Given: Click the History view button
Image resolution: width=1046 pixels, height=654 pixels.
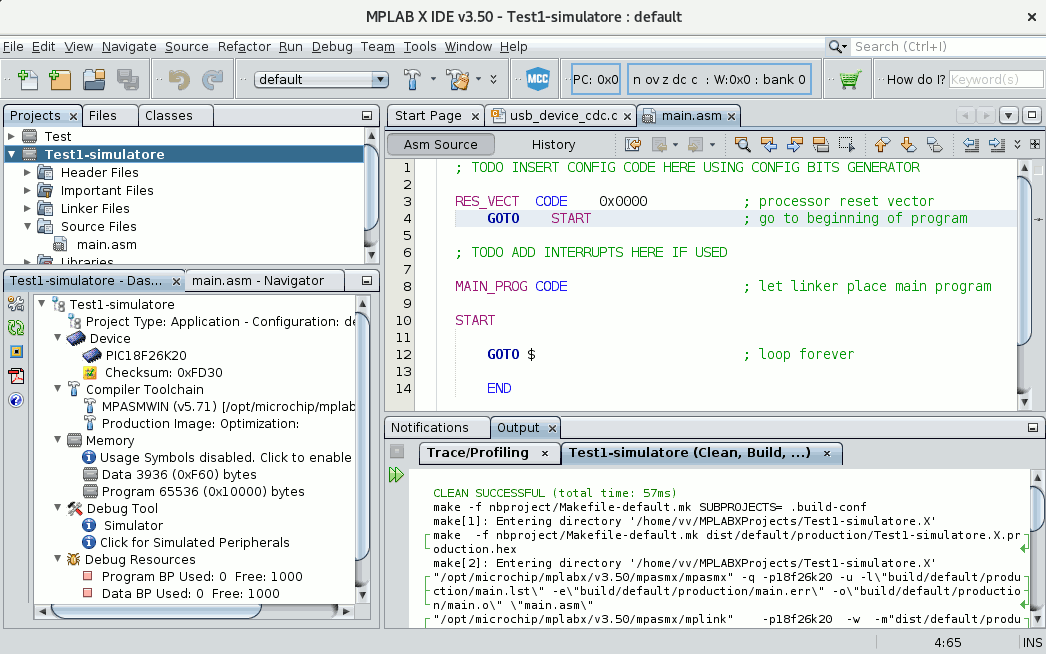Looking at the screenshot, I should (553, 144).
